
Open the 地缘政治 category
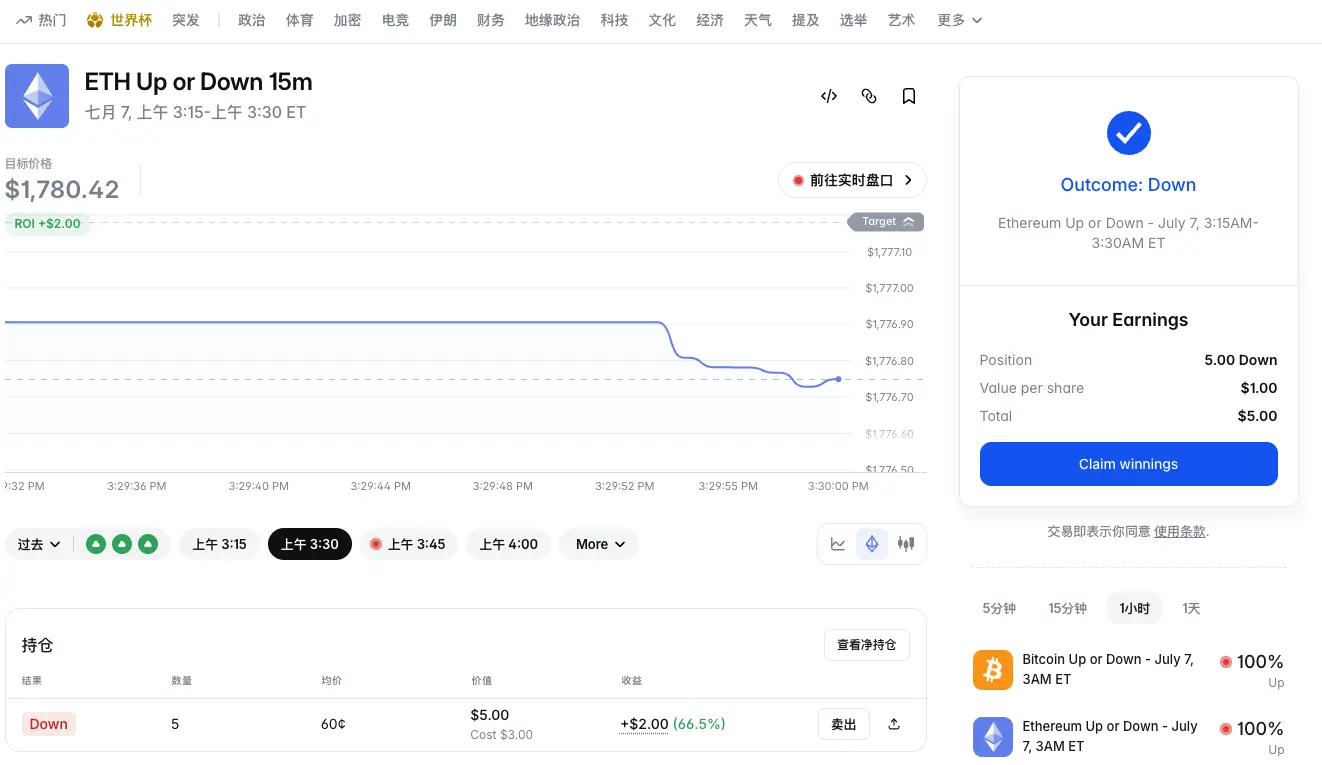click(552, 20)
